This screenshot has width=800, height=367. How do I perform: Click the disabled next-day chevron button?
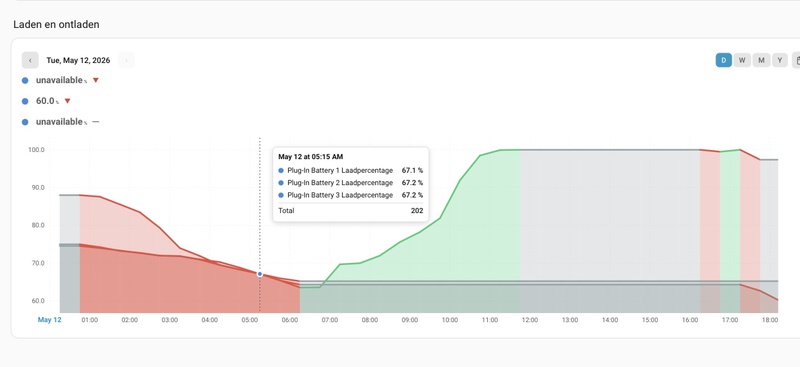click(x=127, y=60)
